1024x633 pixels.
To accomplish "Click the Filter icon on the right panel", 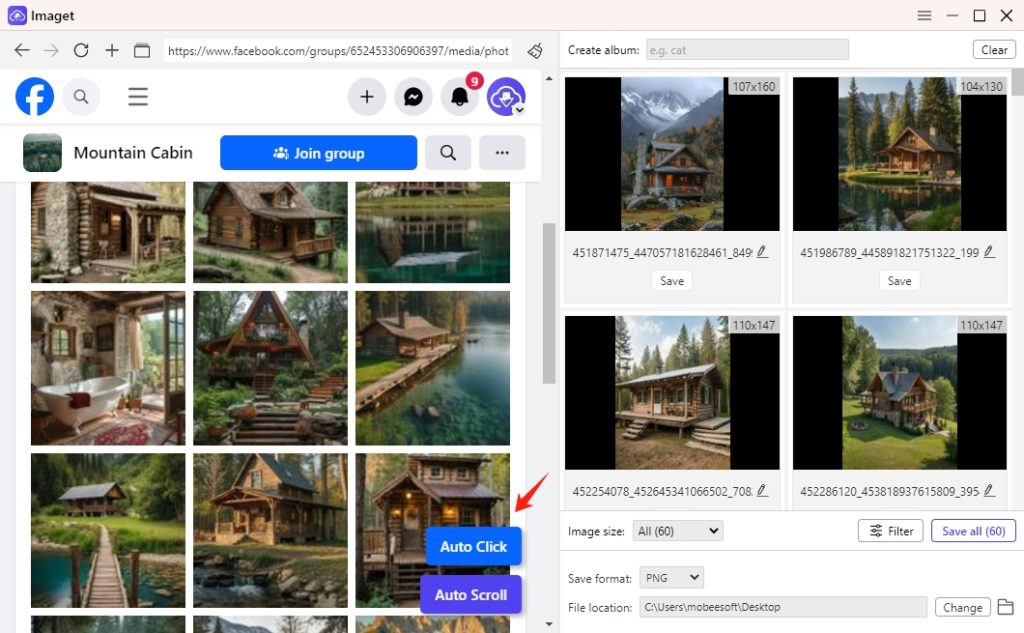I will (890, 530).
